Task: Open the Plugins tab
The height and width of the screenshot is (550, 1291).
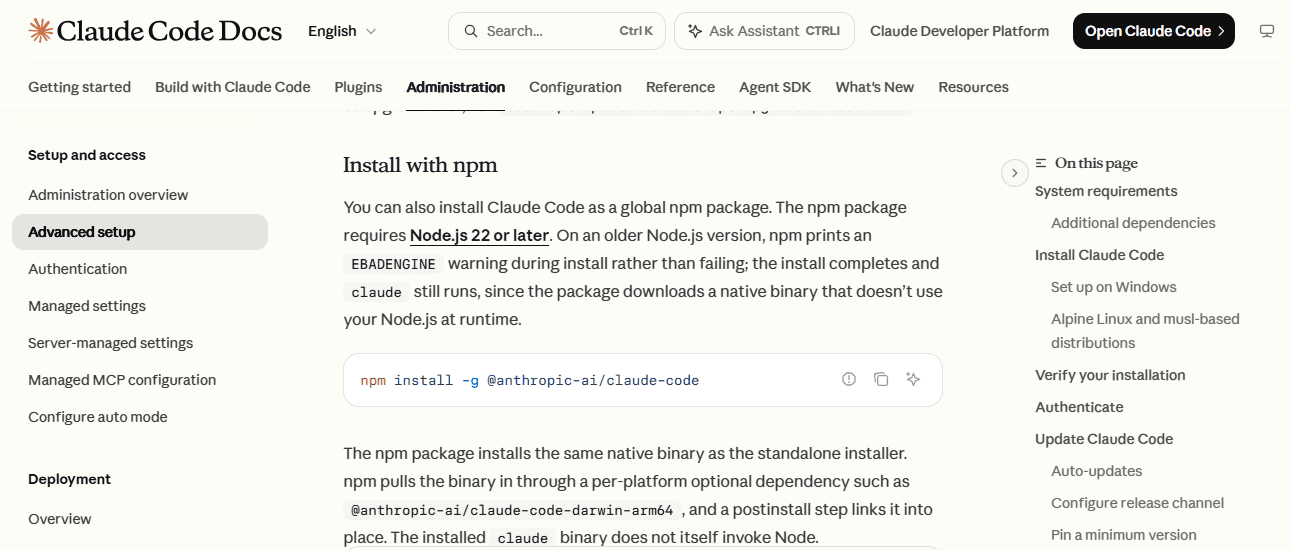Action: point(358,87)
